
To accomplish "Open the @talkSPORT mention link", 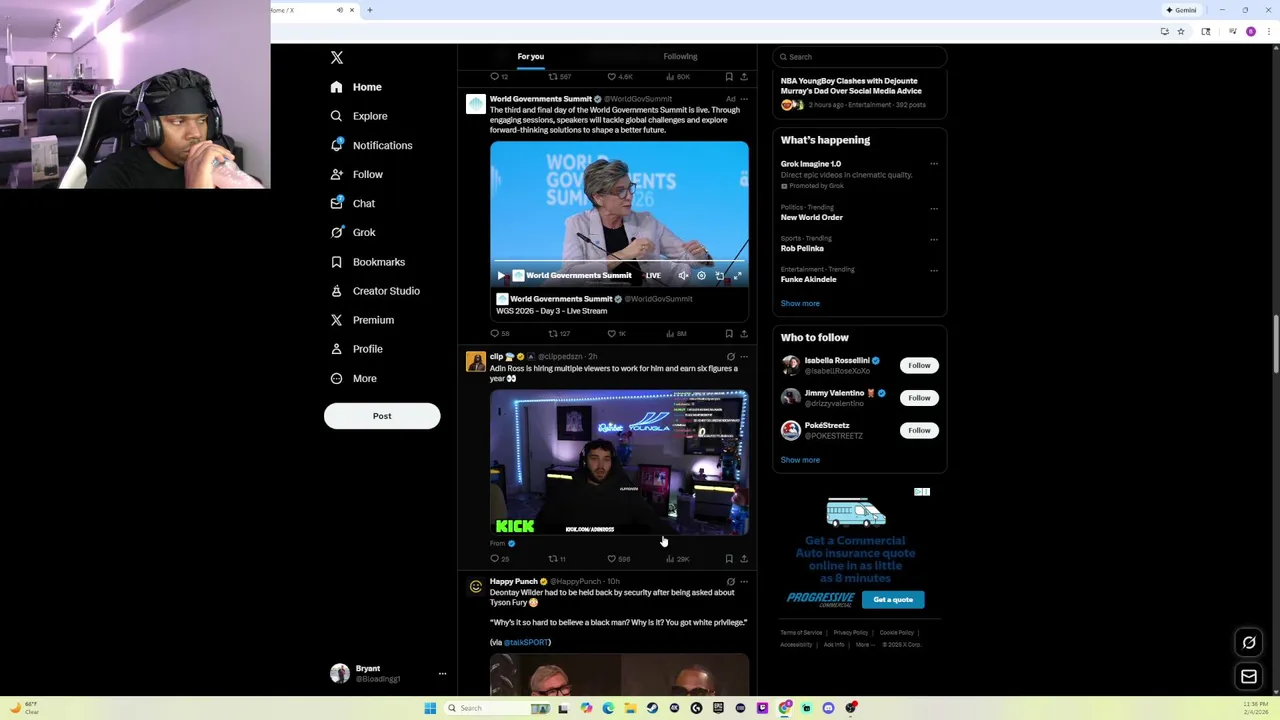I will coord(527,642).
